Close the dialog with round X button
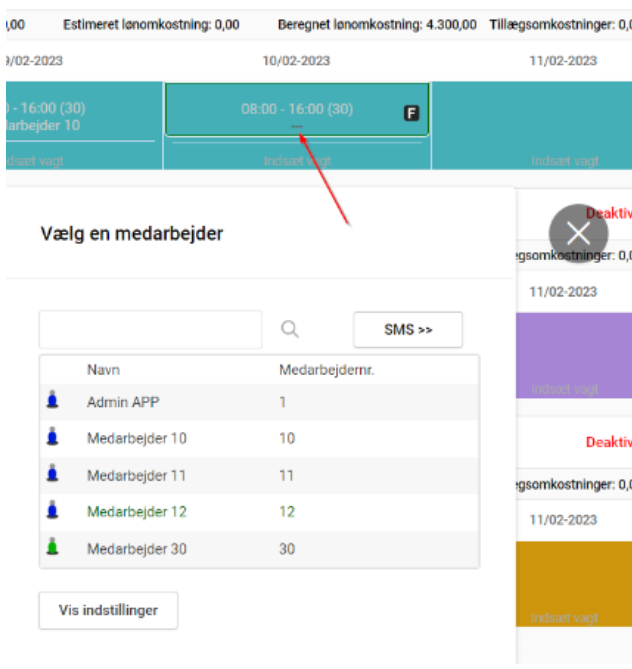The width and height of the screenshot is (632, 669). tap(578, 234)
